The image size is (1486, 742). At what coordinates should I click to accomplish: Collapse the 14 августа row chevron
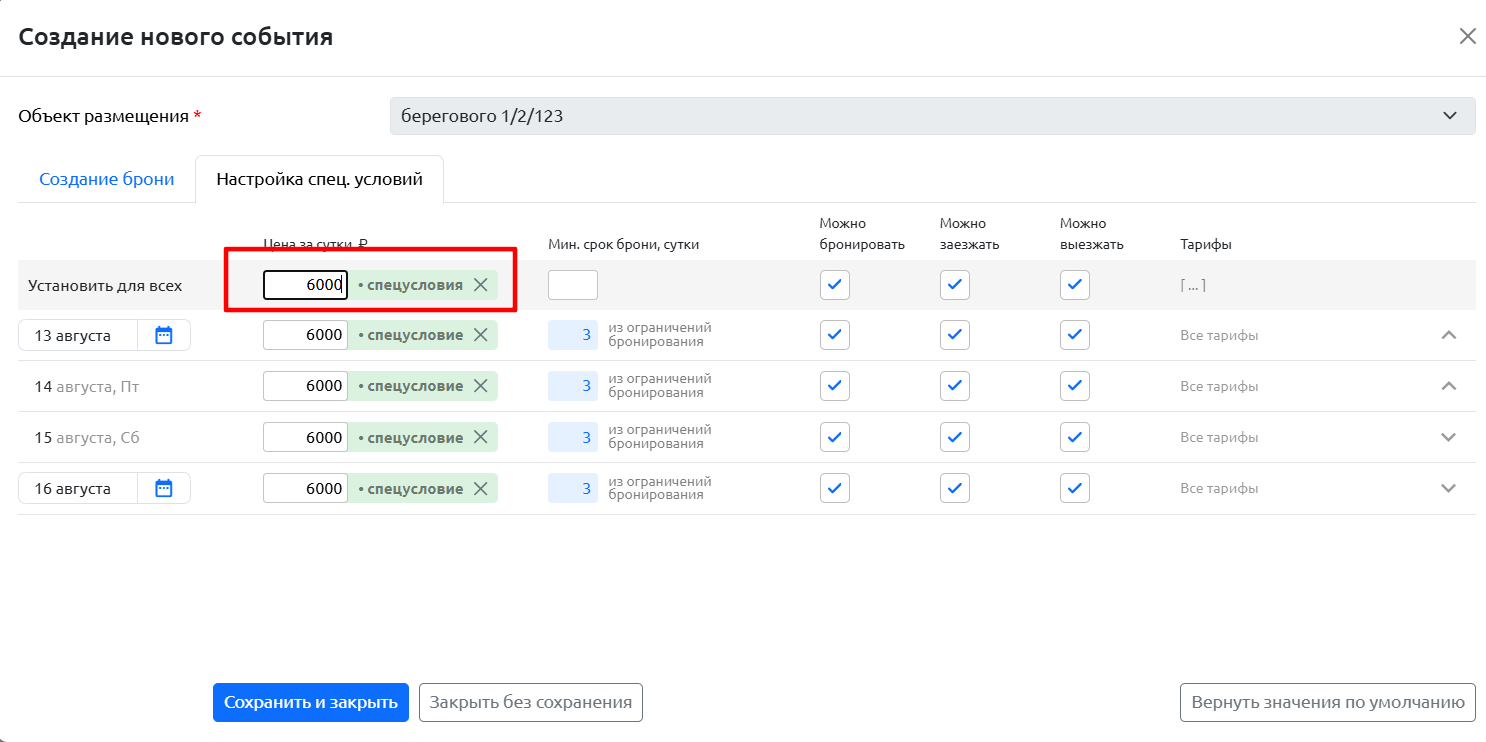pyautogui.click(x=1448, y=386)
